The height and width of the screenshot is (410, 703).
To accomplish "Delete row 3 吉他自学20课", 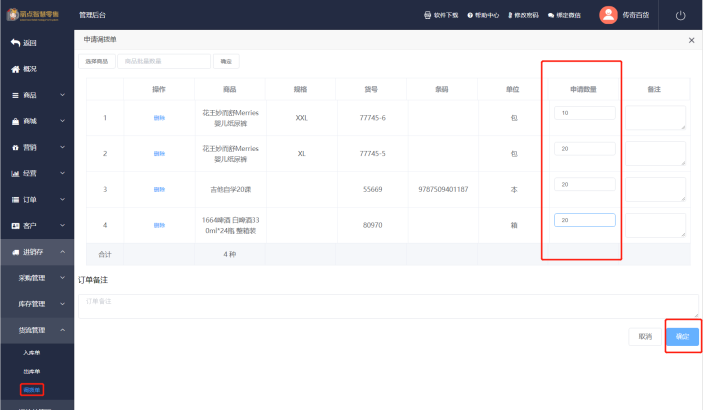I will [x=159, y=190].
